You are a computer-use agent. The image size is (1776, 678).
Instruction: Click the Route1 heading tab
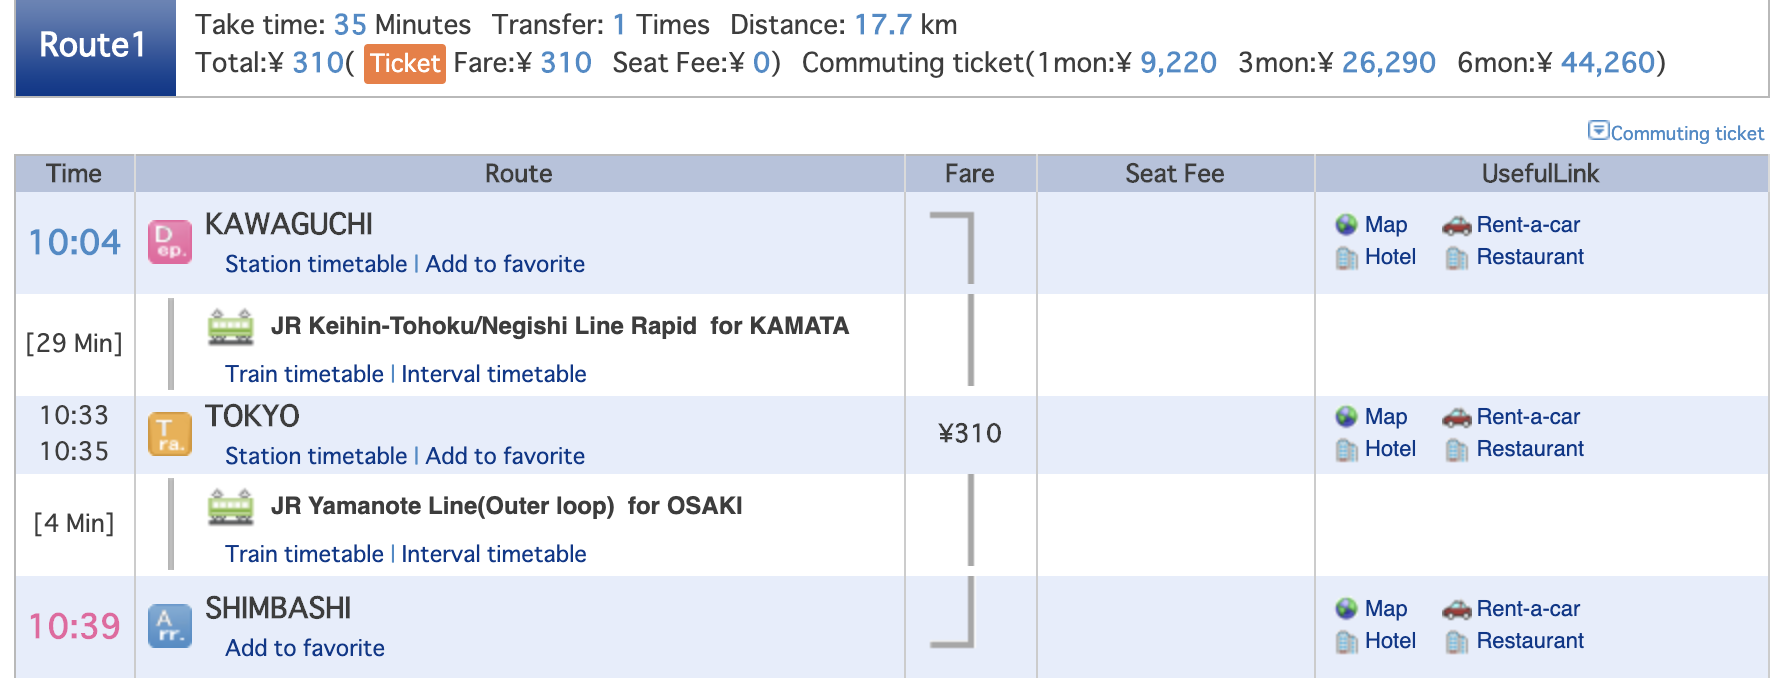[x=95, y=46]
